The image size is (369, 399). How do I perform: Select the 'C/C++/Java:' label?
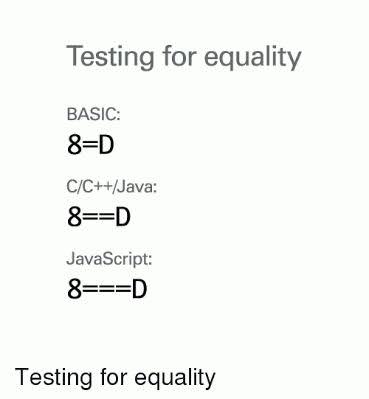(111, 187)
